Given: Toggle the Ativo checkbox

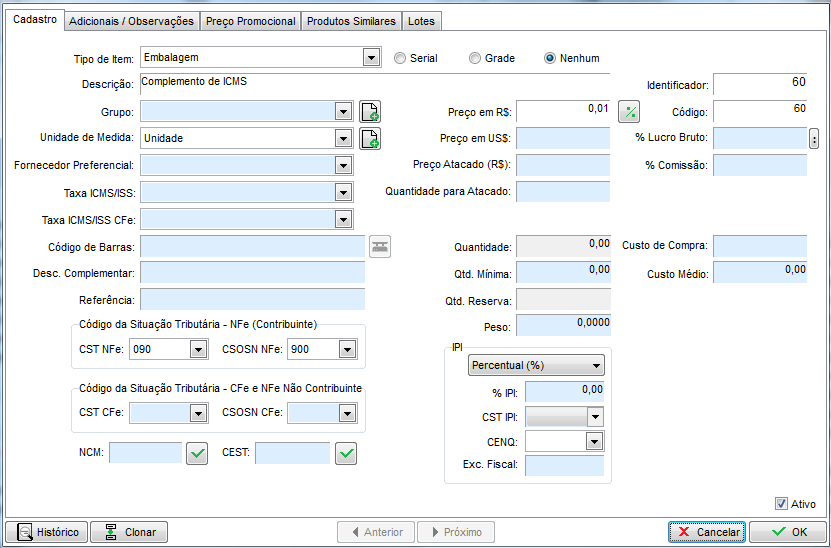Looking at the screenshot, I should pos(782,504).
